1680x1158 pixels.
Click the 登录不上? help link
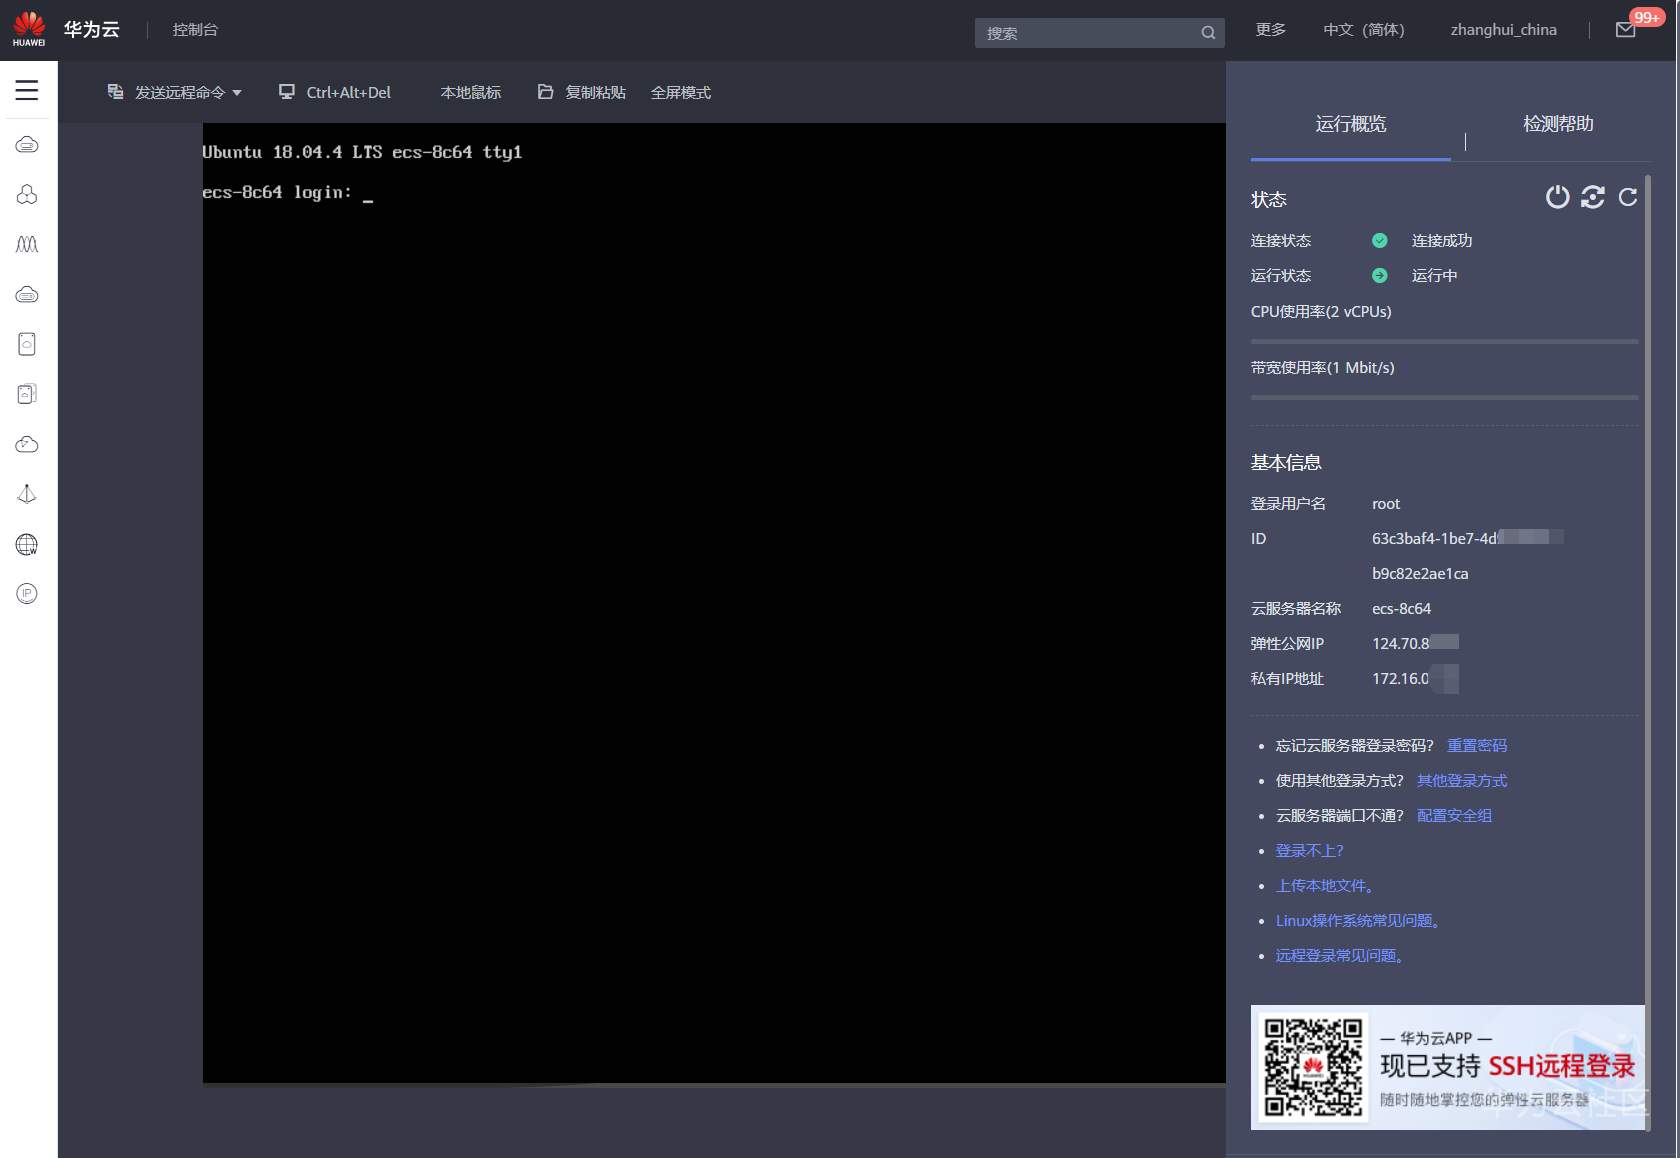1309,850
